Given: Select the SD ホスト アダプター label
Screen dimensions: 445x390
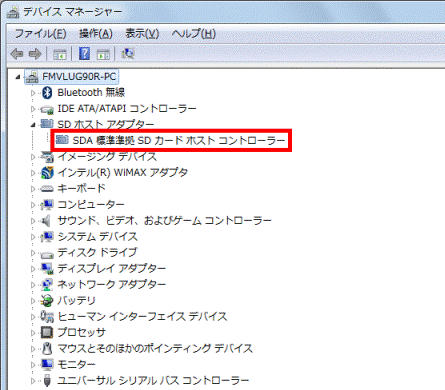Looking at the screenshot, I should pos(106,124).
